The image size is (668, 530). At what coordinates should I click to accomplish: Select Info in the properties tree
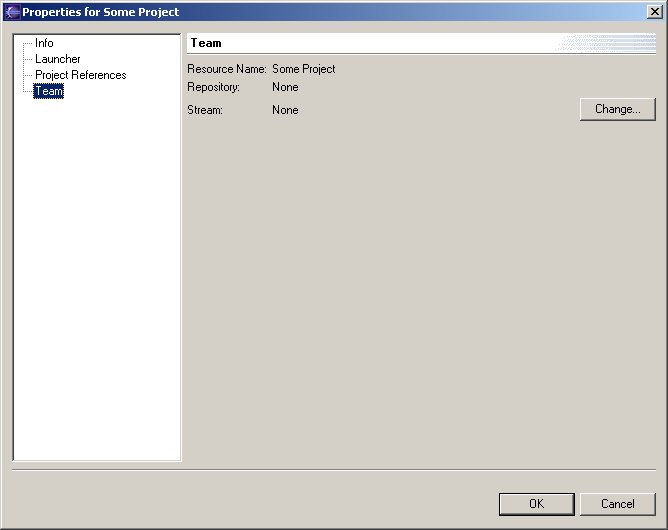coord(44,43)
